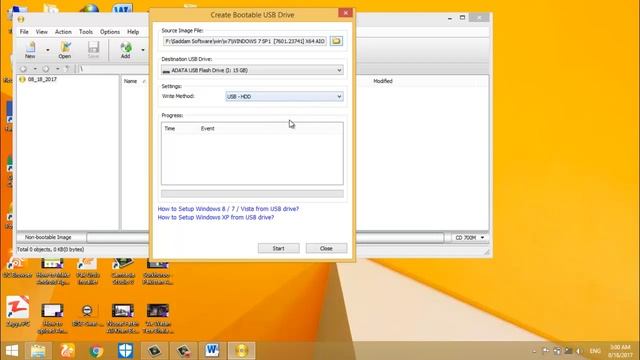Click the greyed-out Save toolbar icon
Screen dimensions: 640x360
pos(93,50)
